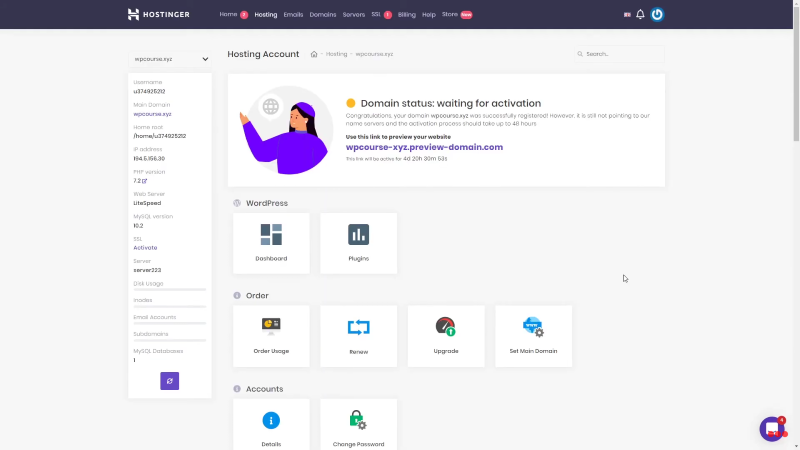Click the Renew hosting icon
The height and width of the screenshot is (450, 800).
[358, 327]
